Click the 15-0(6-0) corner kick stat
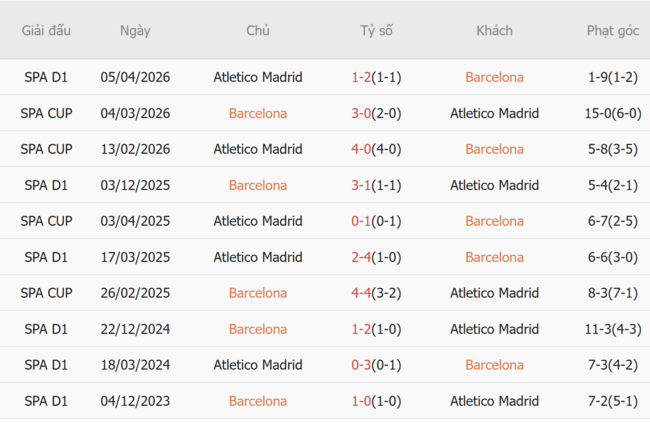 coord(613,113)
